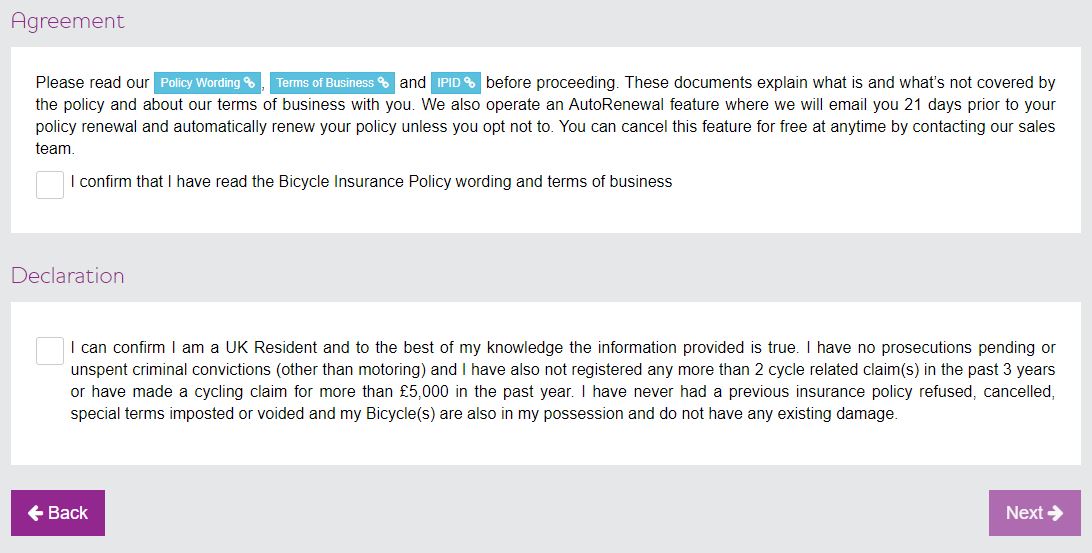Click the white Agreement panel background
Image resolution: width=1092 pixels, height=553 pixels.
tap(850, 205)
